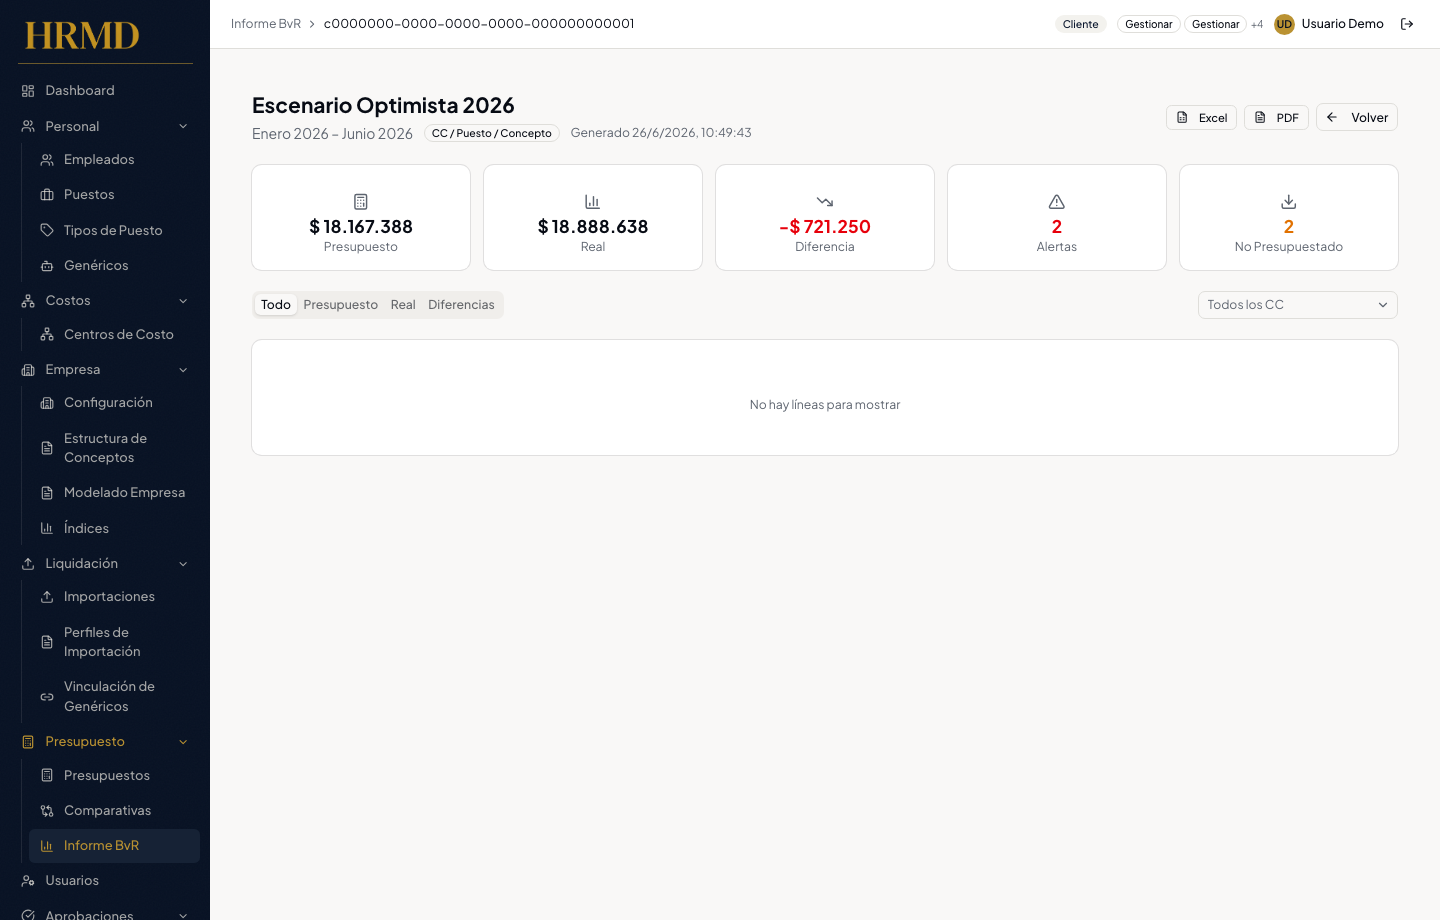Collapse the Costos section chevron
The image size is (1440, 920).
tap(183, 301)
